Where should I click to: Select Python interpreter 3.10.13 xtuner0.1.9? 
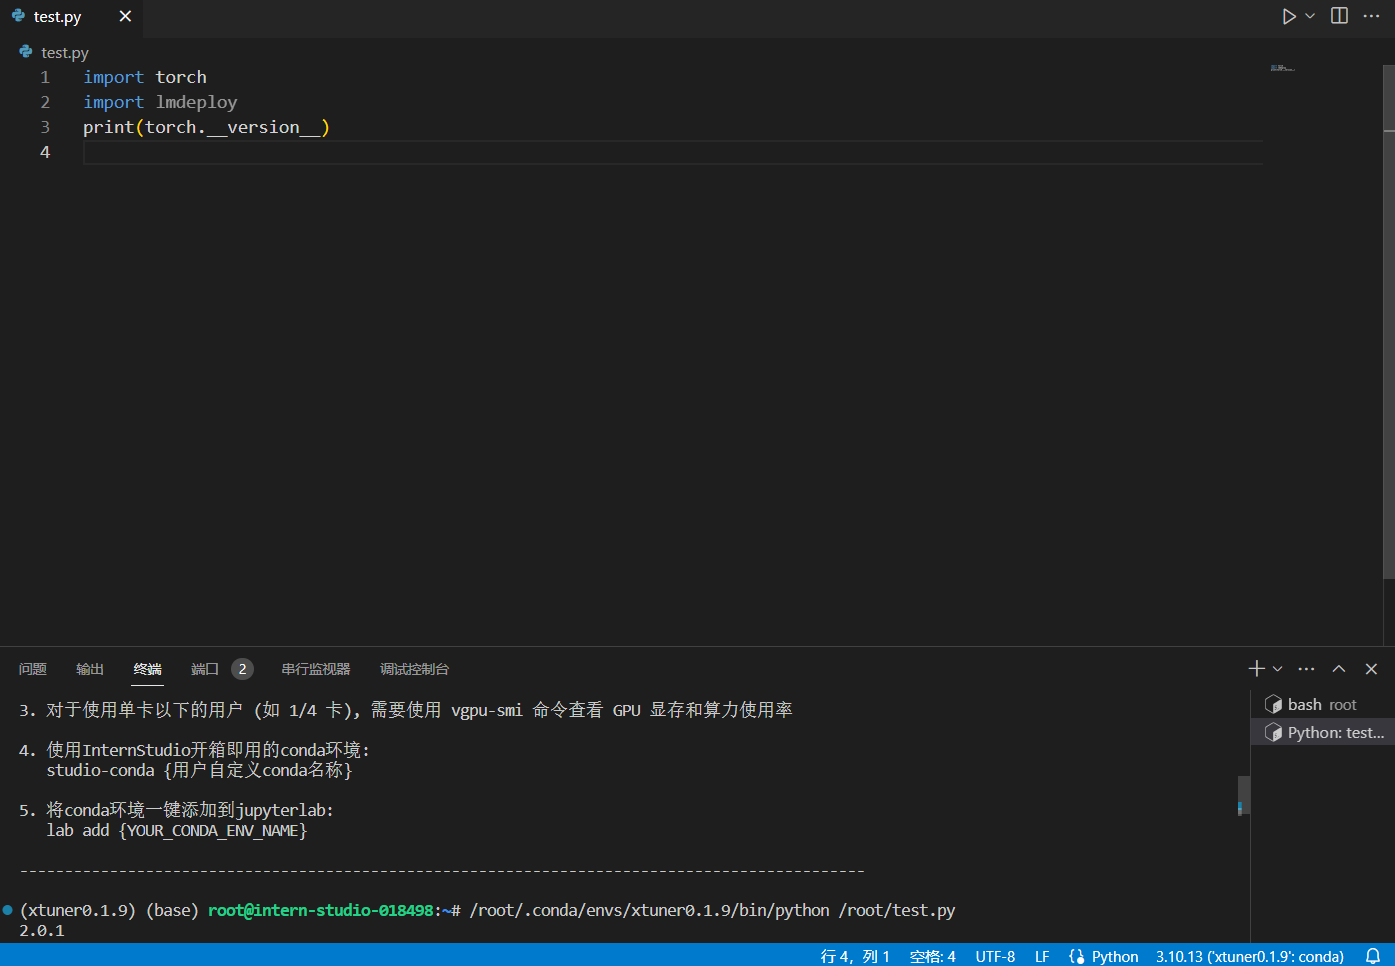tap(1249, 957)
